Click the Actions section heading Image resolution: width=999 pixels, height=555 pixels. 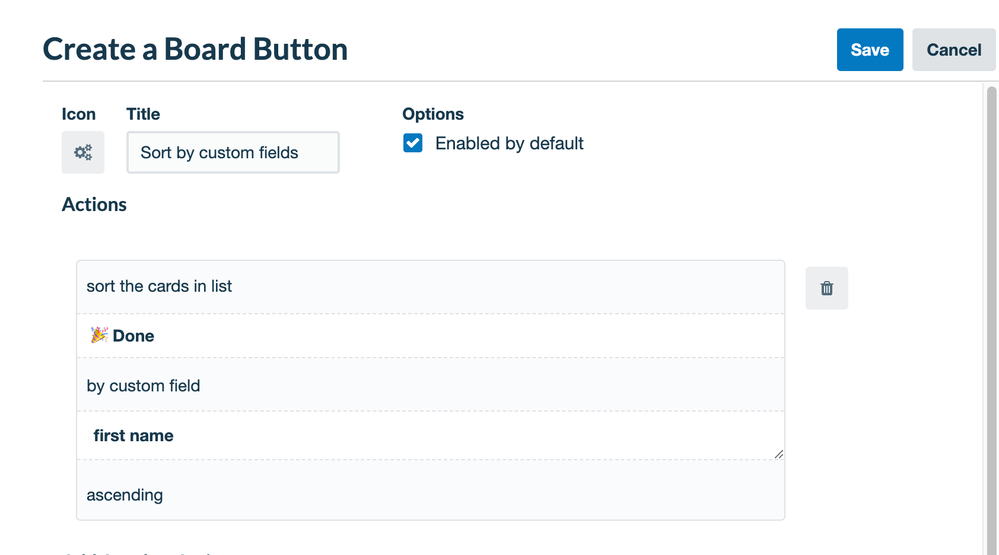pos(94,204)
